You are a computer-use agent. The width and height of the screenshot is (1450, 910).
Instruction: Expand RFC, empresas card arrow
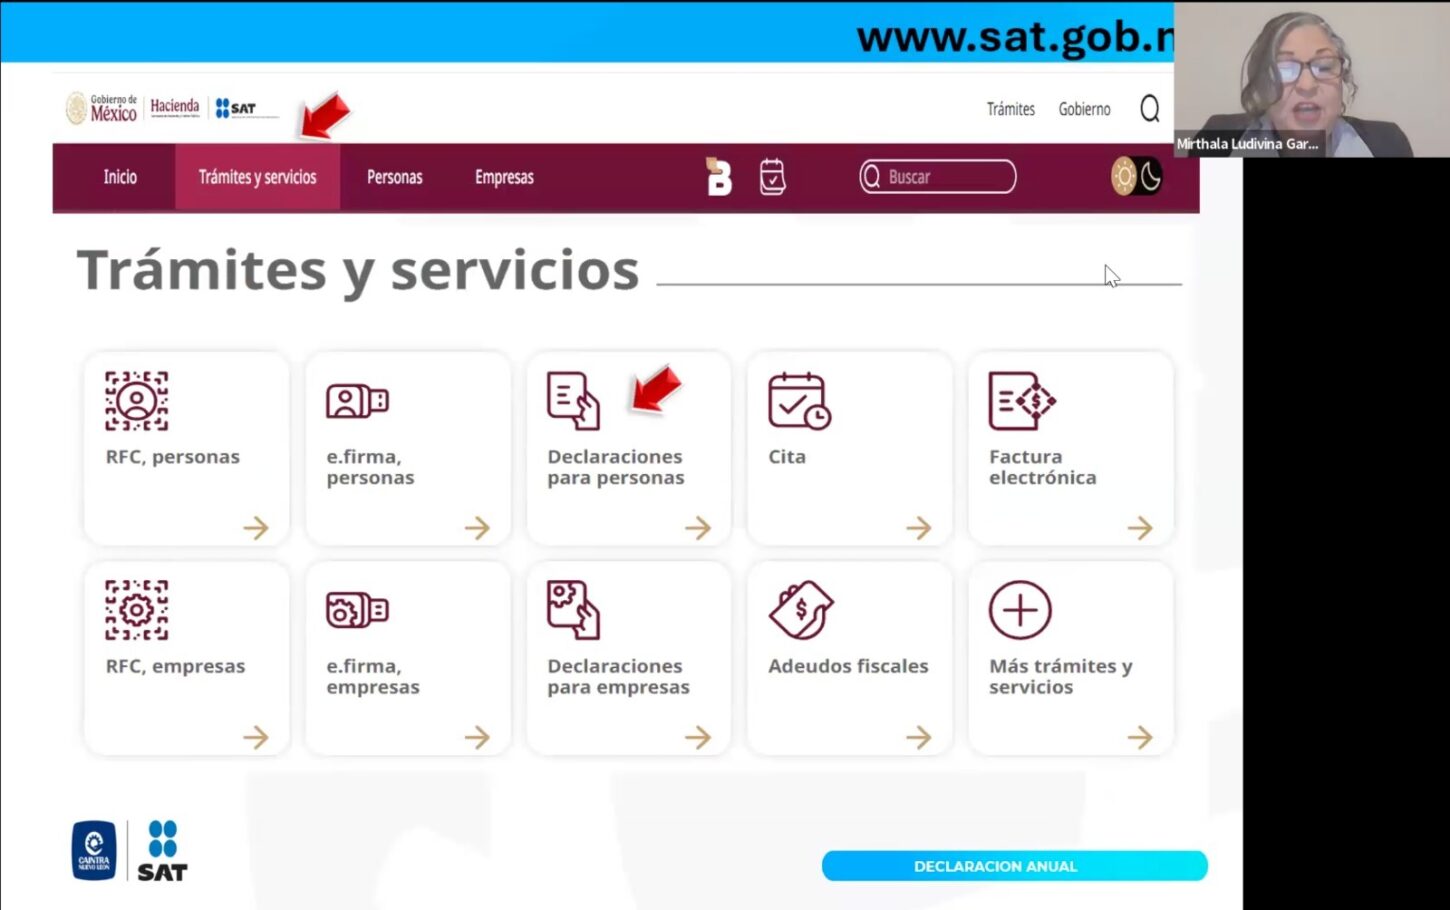[x=256, y=737]
